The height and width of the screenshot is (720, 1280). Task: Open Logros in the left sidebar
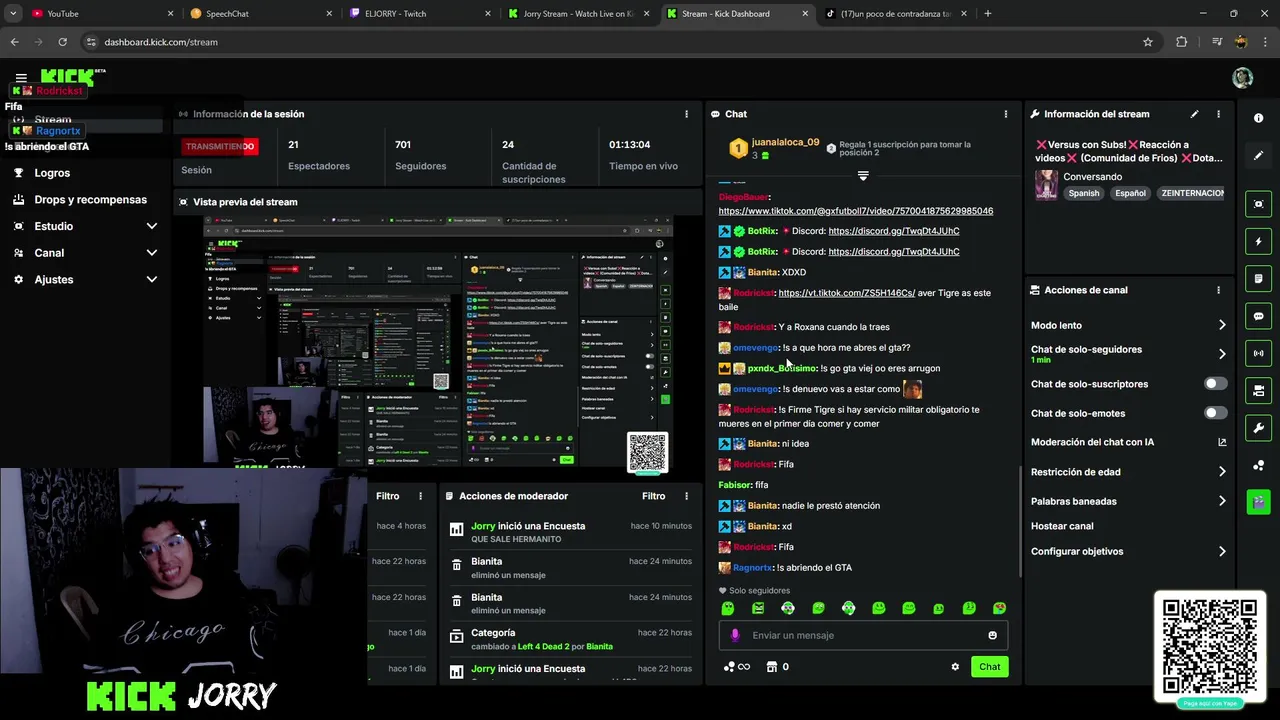[52, 173]
